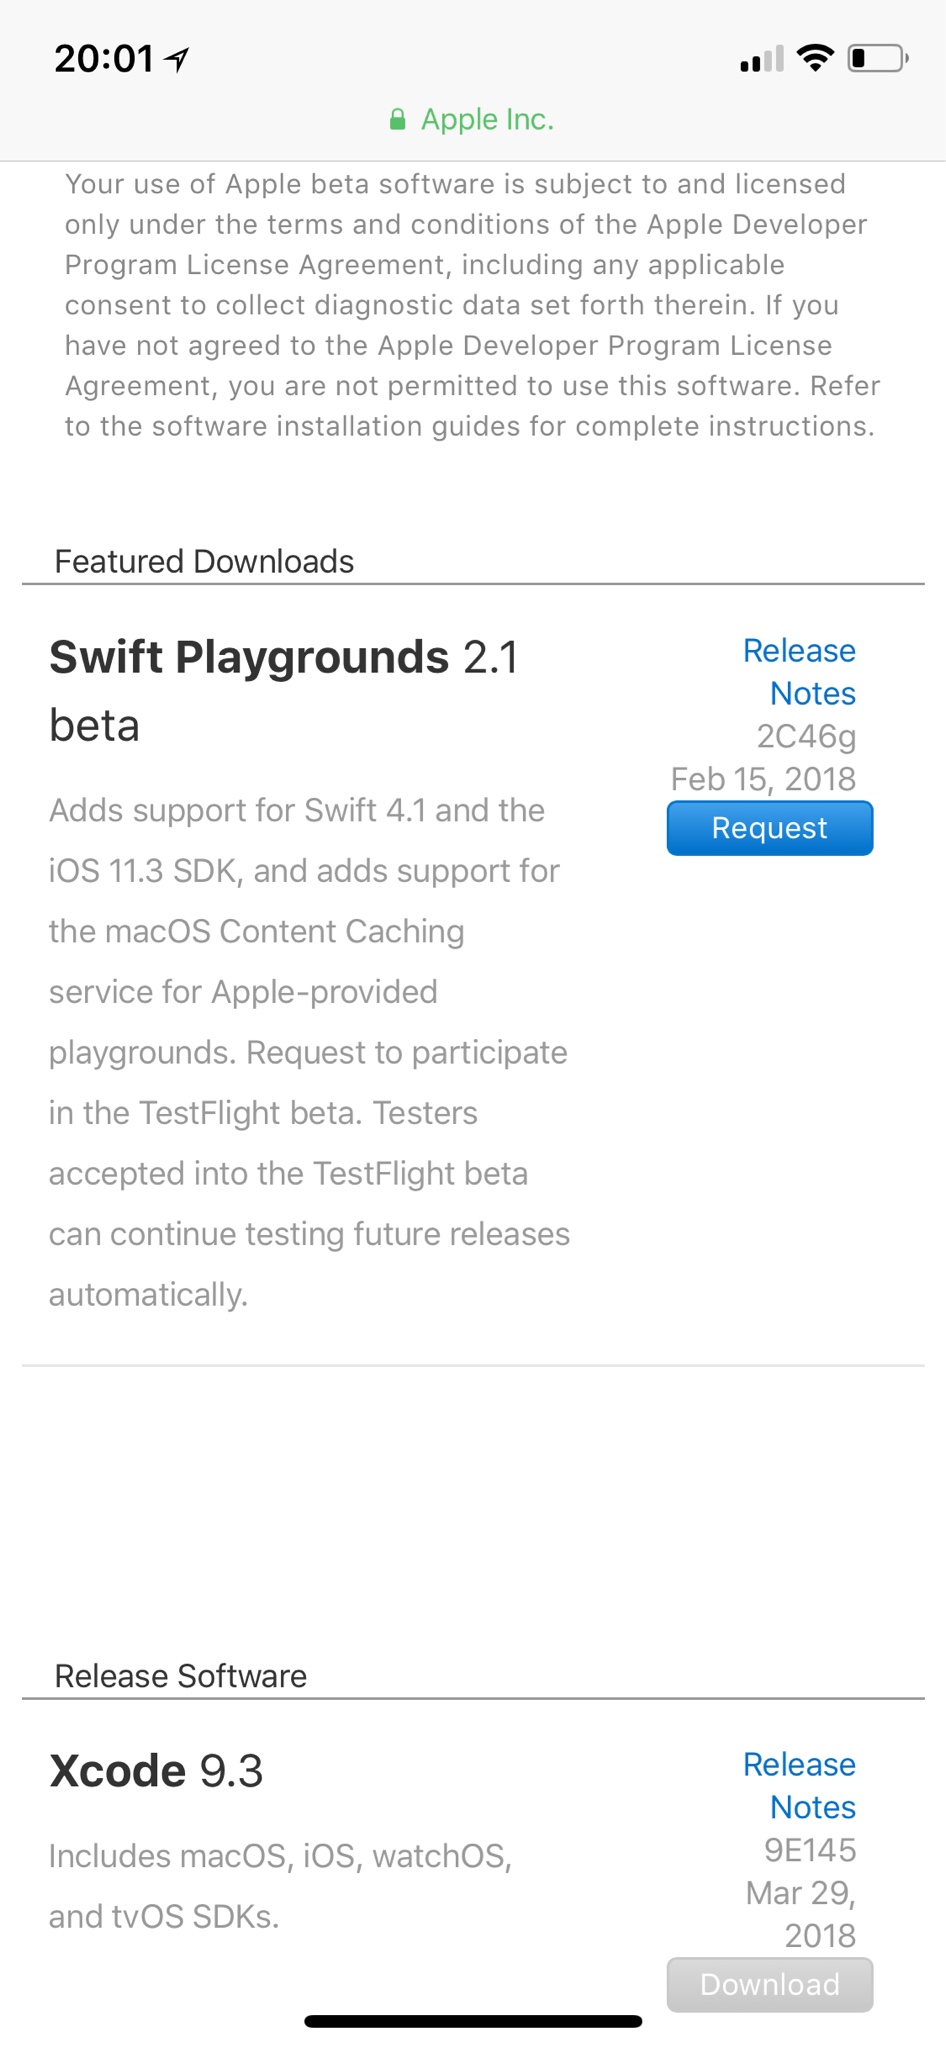Tap the 20:01 clock in status bar
Image resolution: width=946 pixels, height=2048 pixels.
pos(104,59)
